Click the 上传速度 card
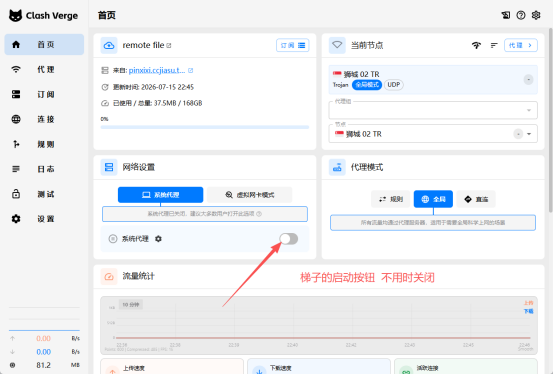Screen dimensions: 554x375 (x=172, y=367)
